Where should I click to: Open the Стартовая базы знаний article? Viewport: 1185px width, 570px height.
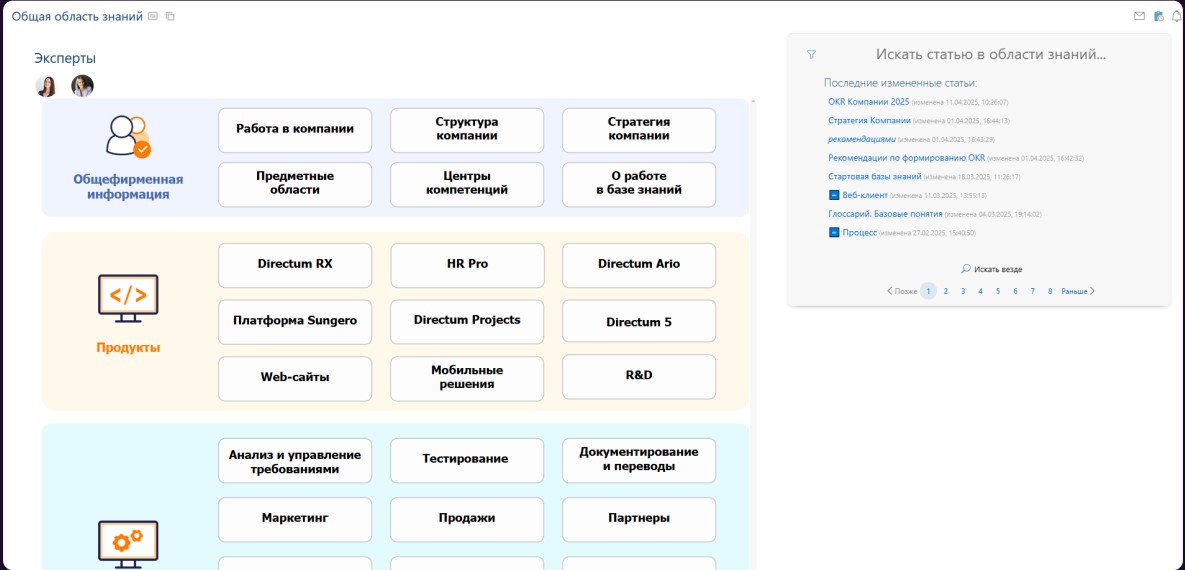[874, 176]
